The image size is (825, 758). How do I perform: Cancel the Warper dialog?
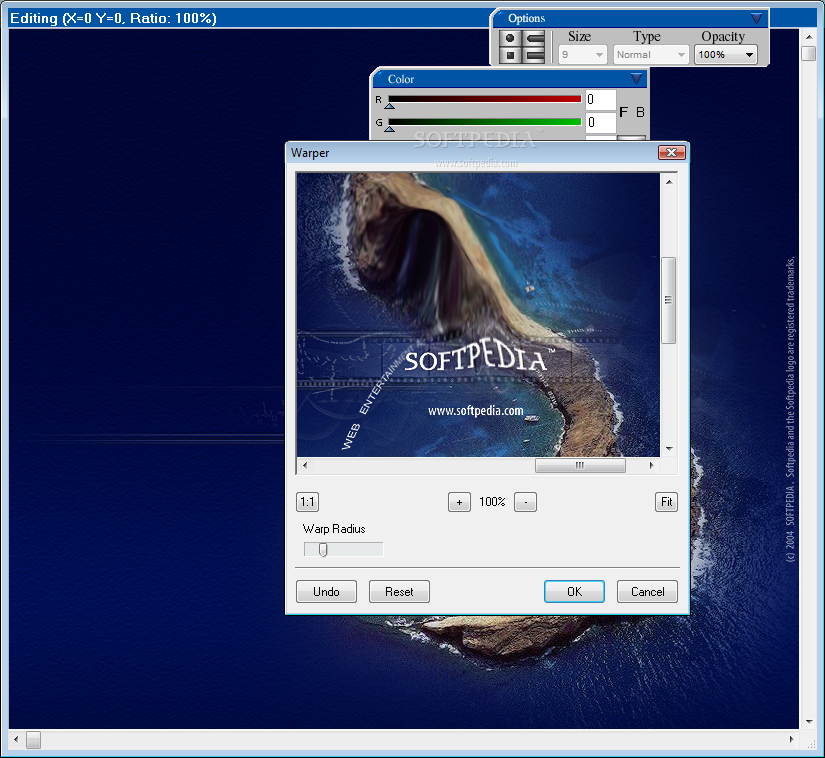point(647,592)
